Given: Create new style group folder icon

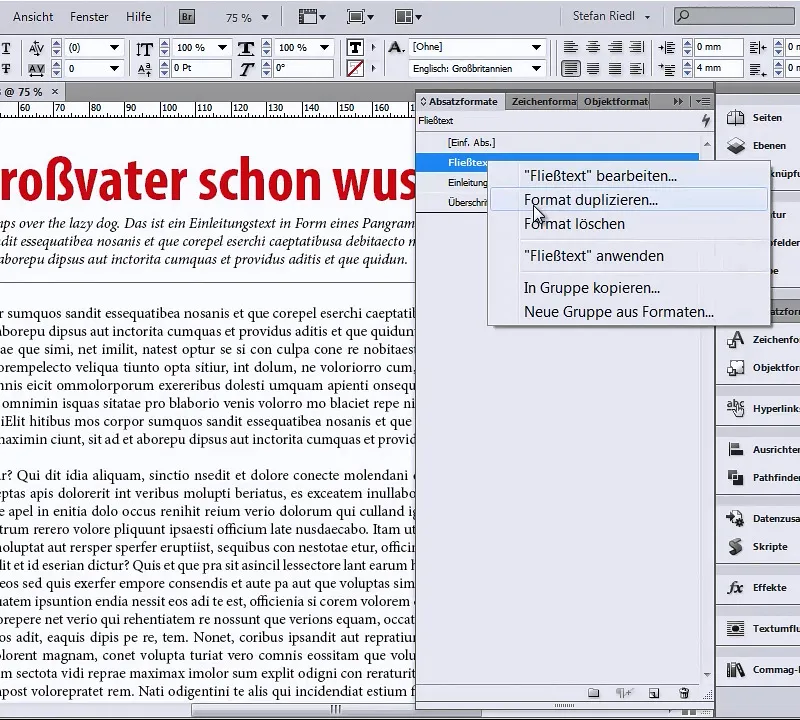Looking at the screenshot, I should (593, 692).
